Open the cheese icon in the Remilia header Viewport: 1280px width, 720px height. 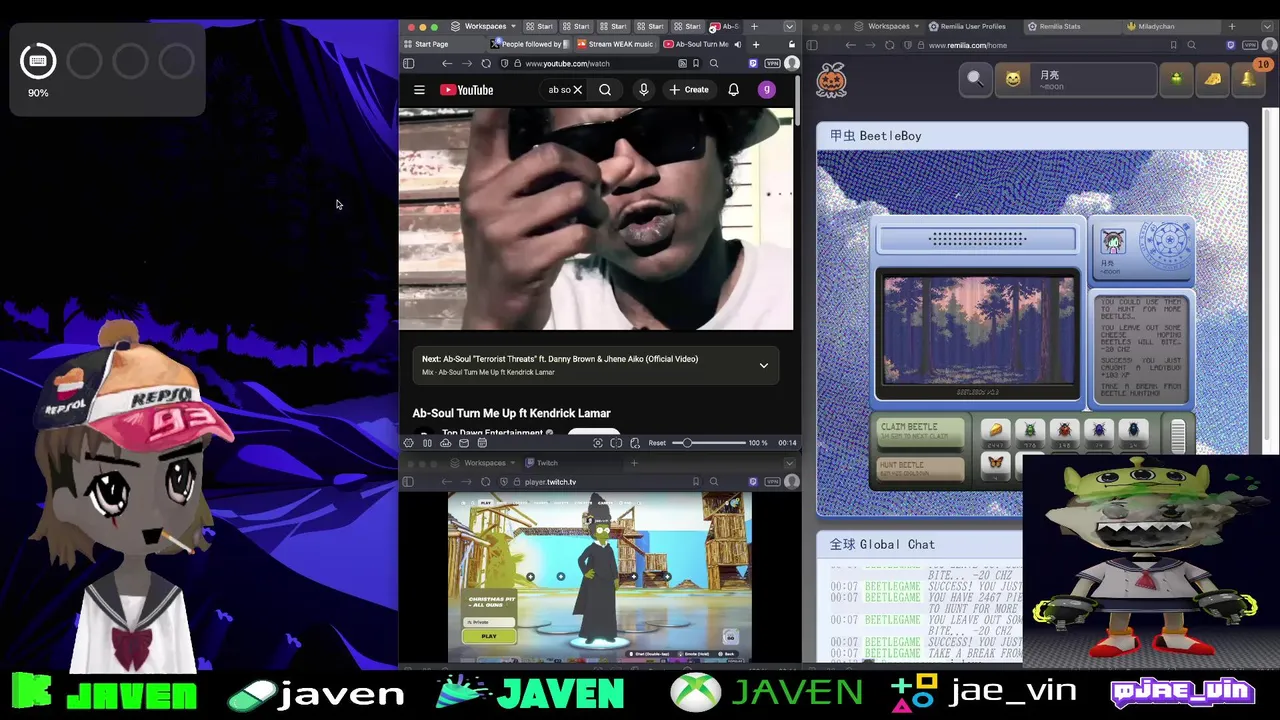(1213, 79)
